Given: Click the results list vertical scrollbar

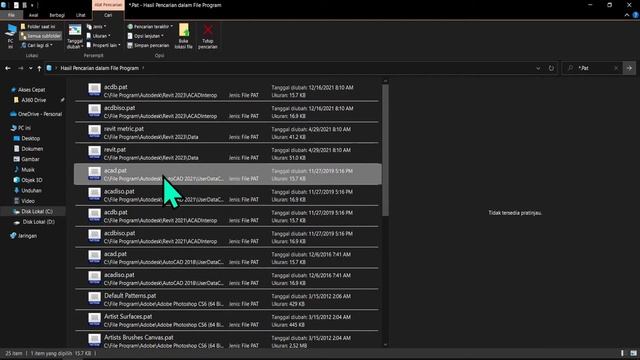Looking at the screenshot, I should 385,150.
